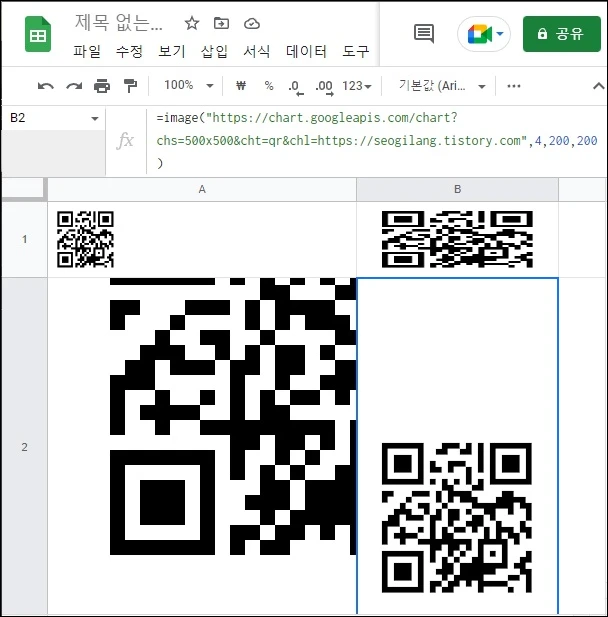Open the 보기 menu
Viewport: 608px width, 617px height.
172,51
